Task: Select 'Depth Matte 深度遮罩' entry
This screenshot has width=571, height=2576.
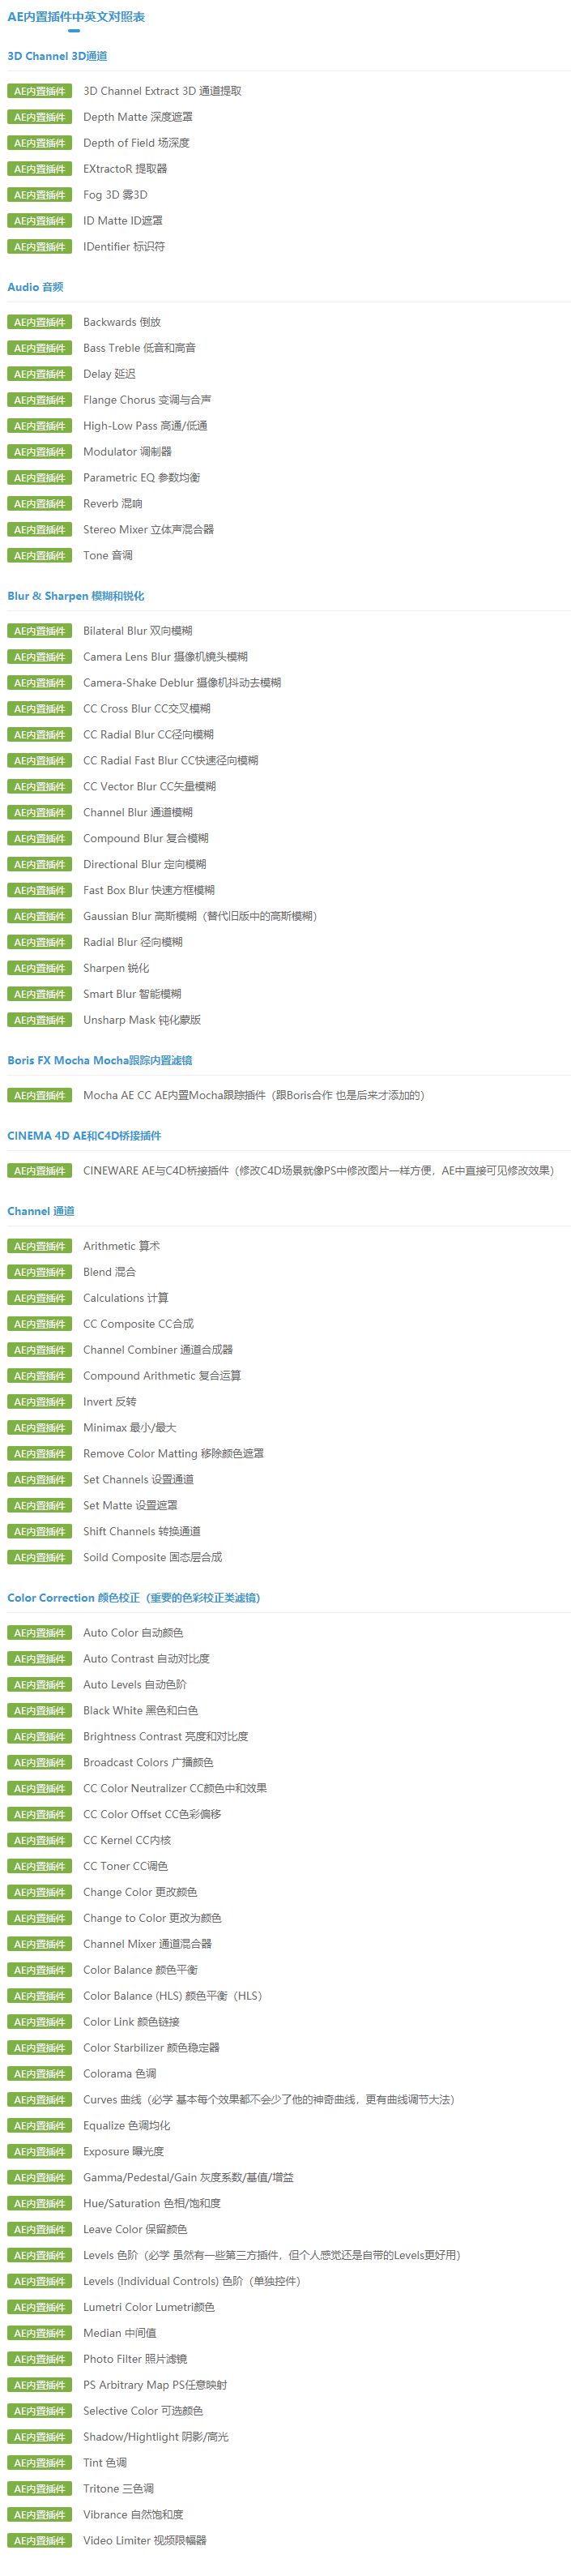Action: (138, 117)
